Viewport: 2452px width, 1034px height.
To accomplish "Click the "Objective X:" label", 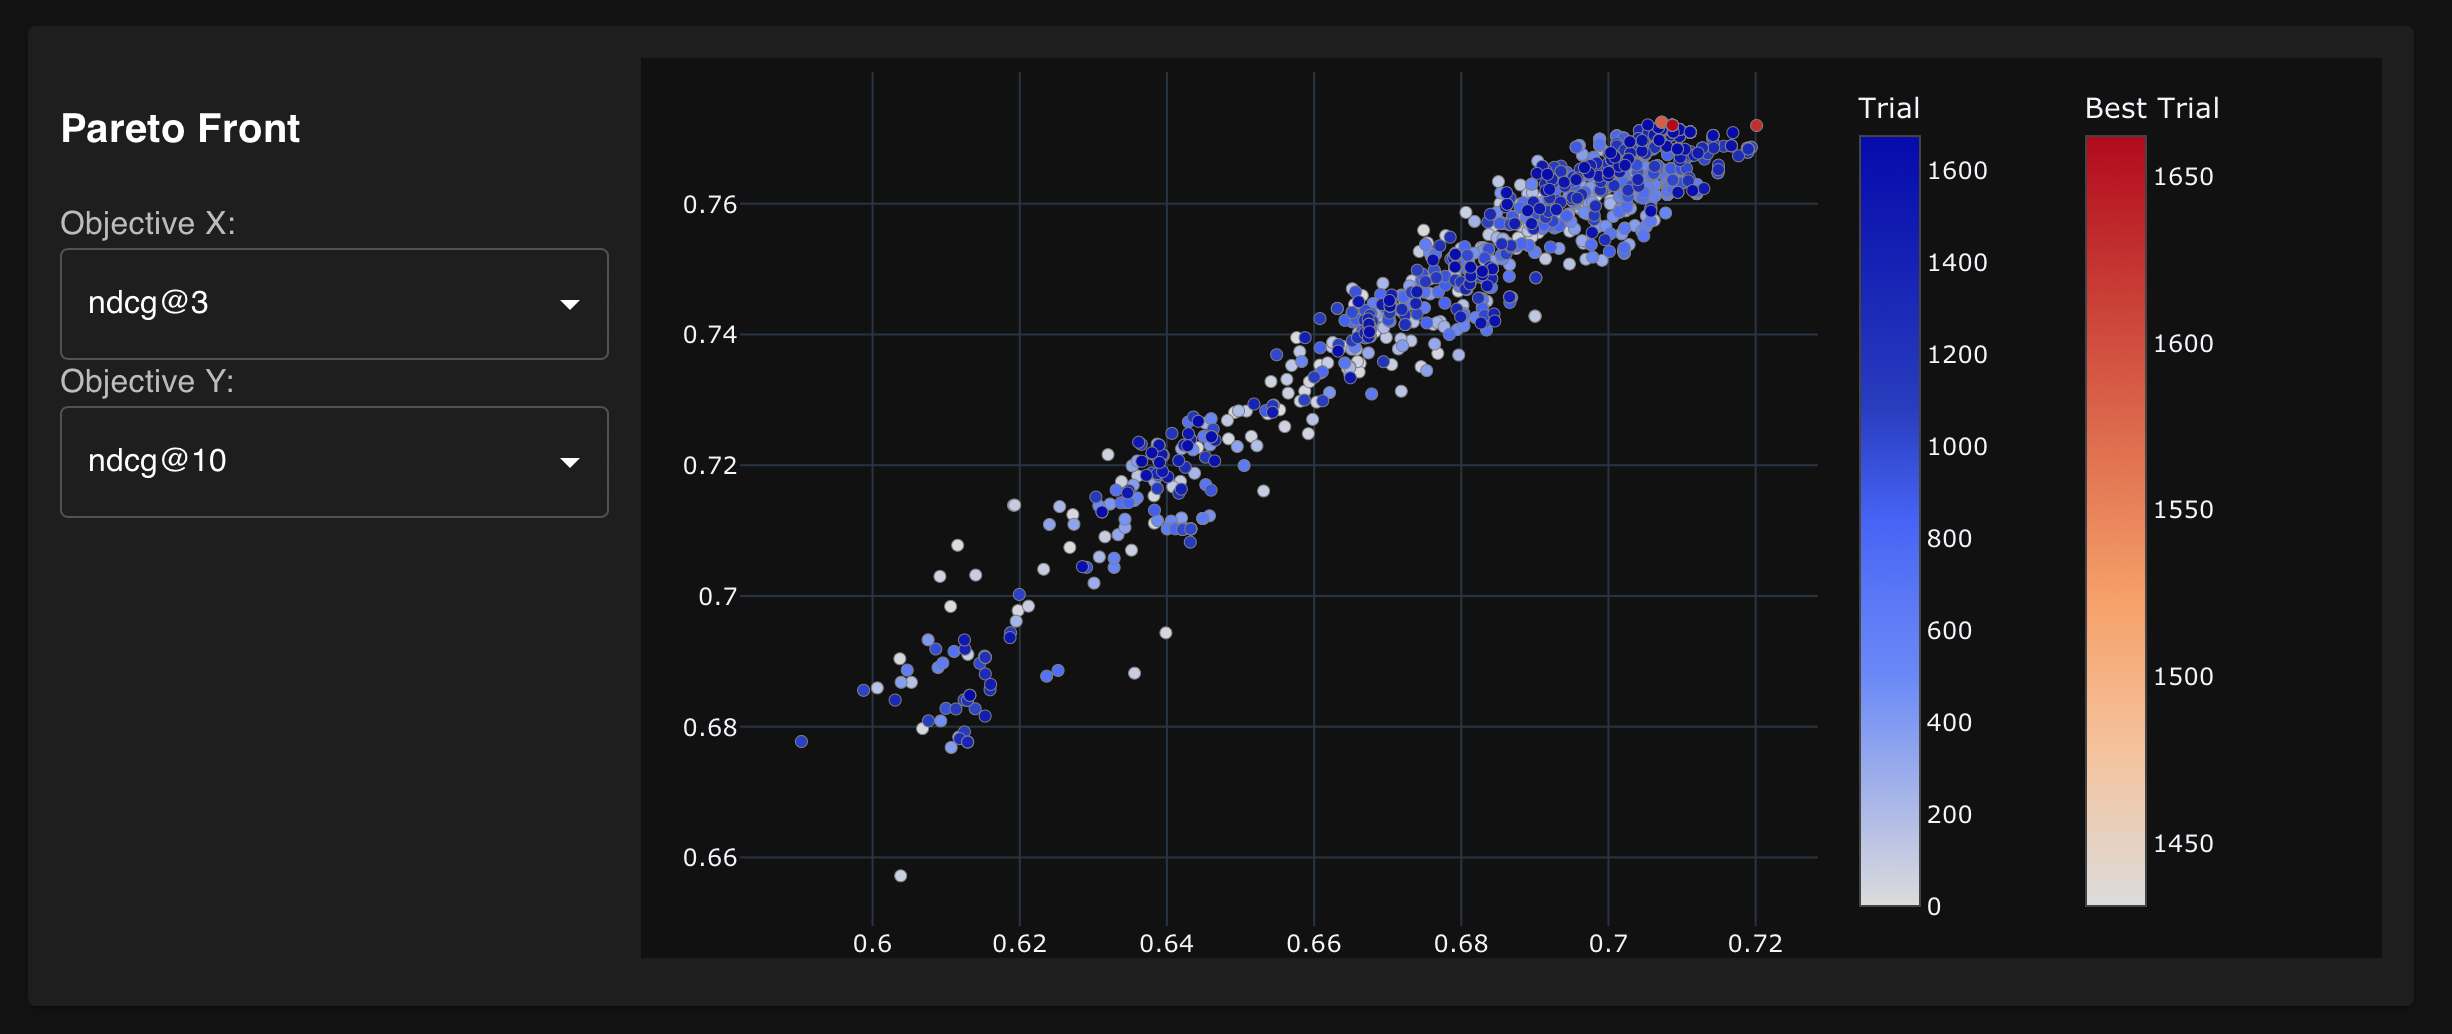I will pos(148,223).
